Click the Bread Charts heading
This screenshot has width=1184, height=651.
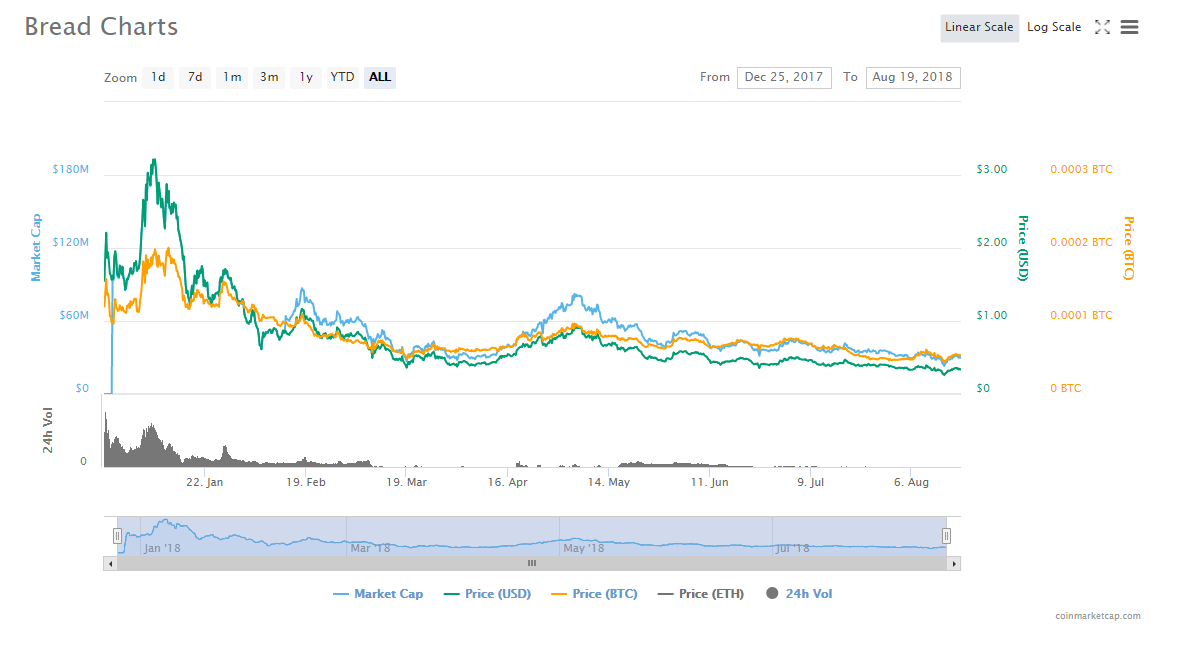[x=101, y=27]
